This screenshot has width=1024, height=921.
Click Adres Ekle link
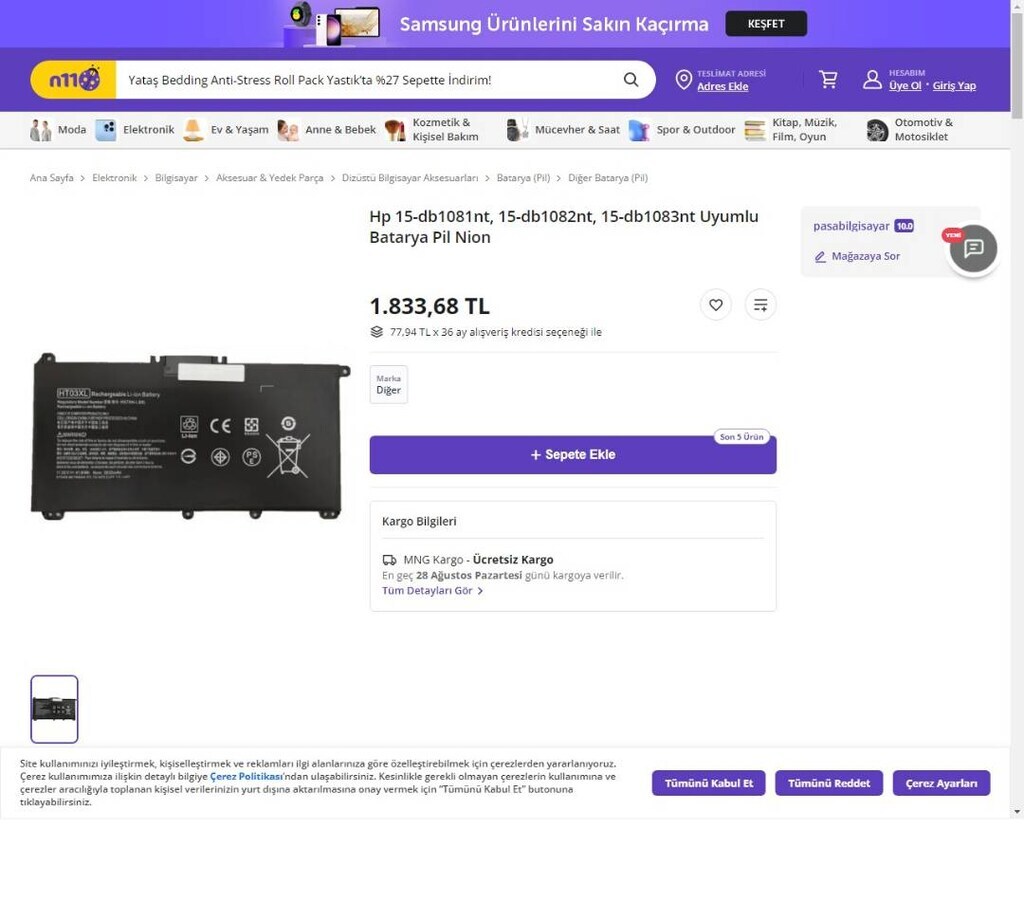tap(722, 86)
